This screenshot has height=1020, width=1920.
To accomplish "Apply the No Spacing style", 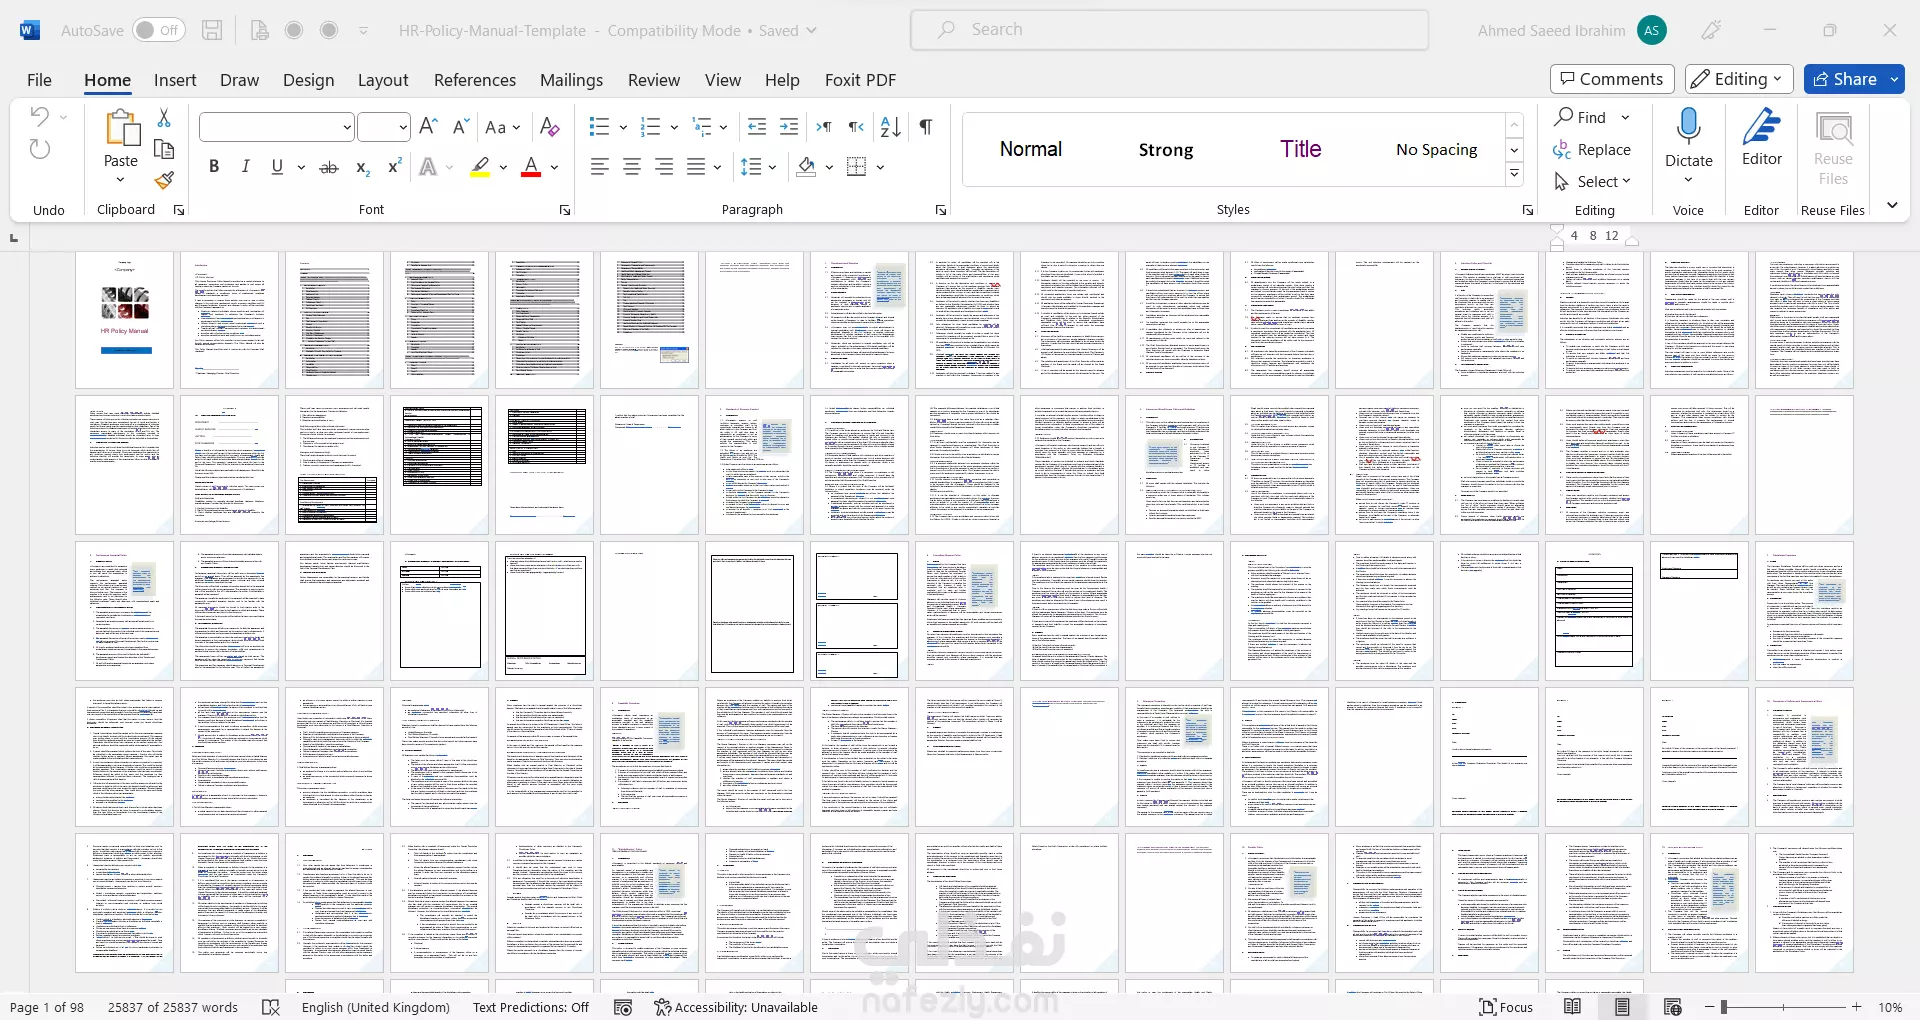I will tap(1437, 149).
